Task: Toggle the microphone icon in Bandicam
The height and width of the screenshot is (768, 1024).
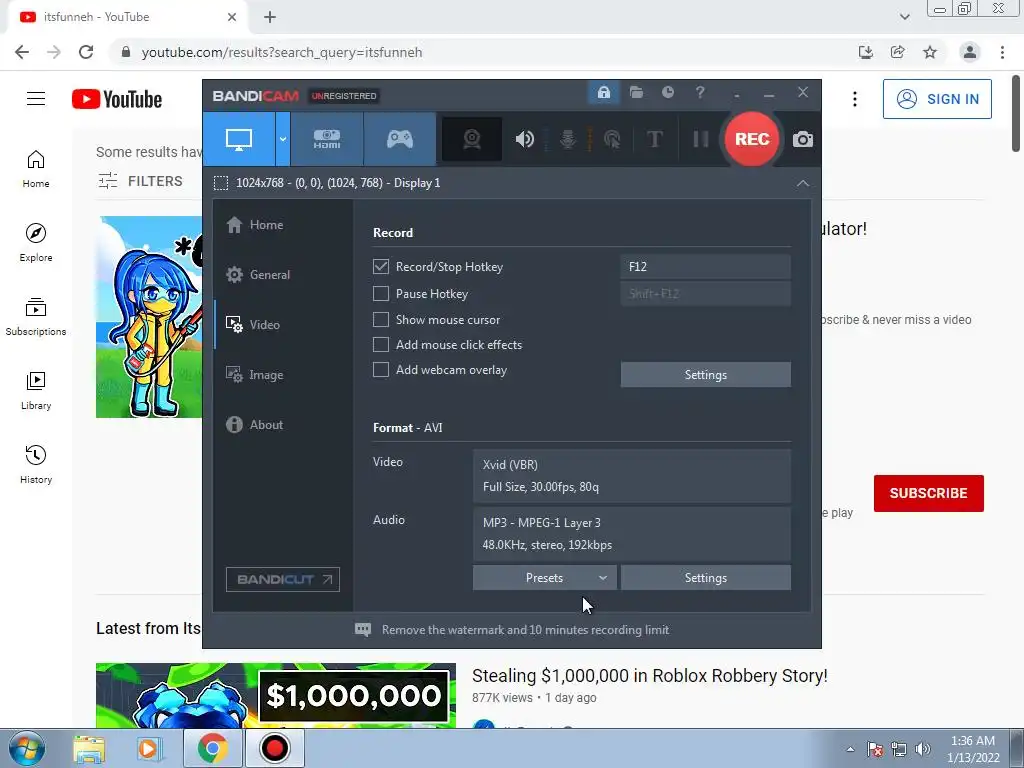Action: point(568,139)
